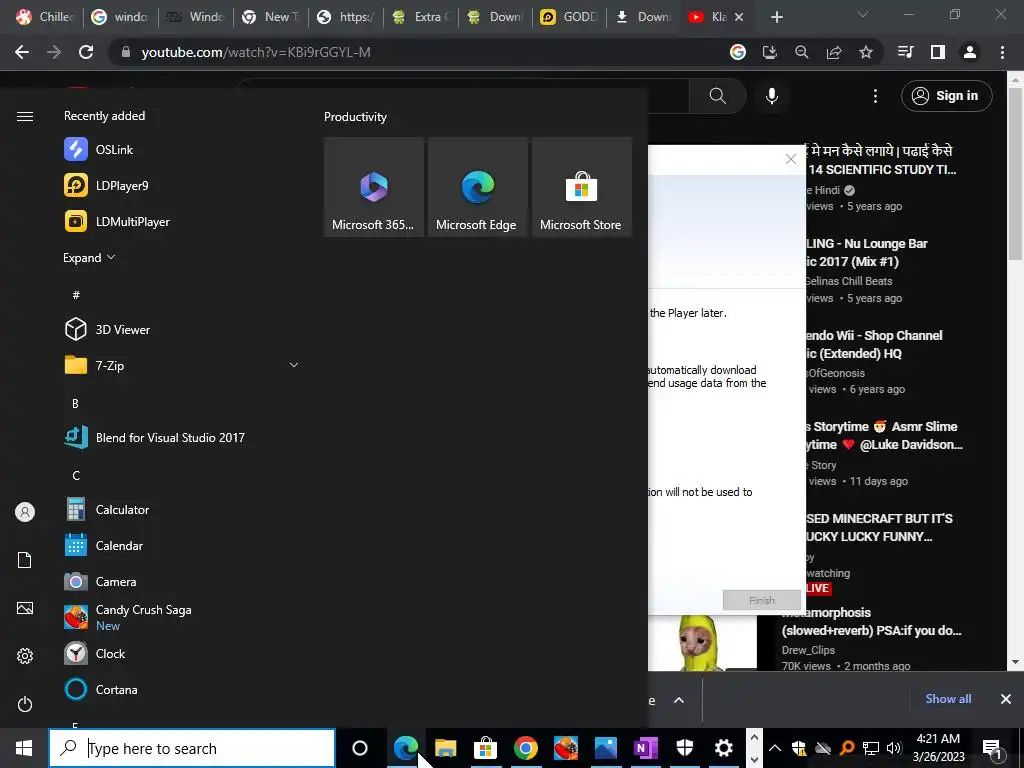Viewport: 1024px width, 768px height.
Task: Open user account in Start sidebar
Action: coord(25,512)
